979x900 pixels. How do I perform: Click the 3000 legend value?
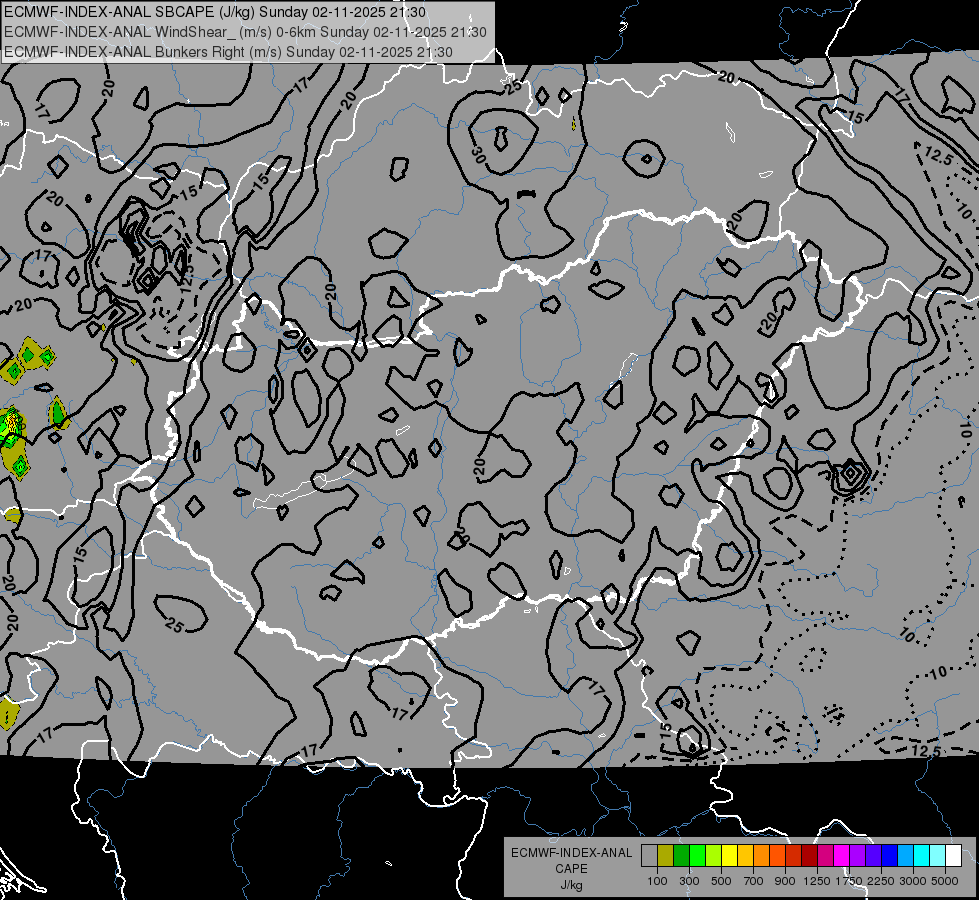[x=913, y=881]
